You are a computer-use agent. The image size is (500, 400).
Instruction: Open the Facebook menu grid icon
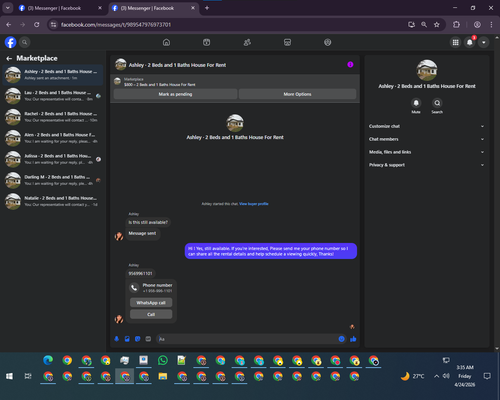[455, 42]
